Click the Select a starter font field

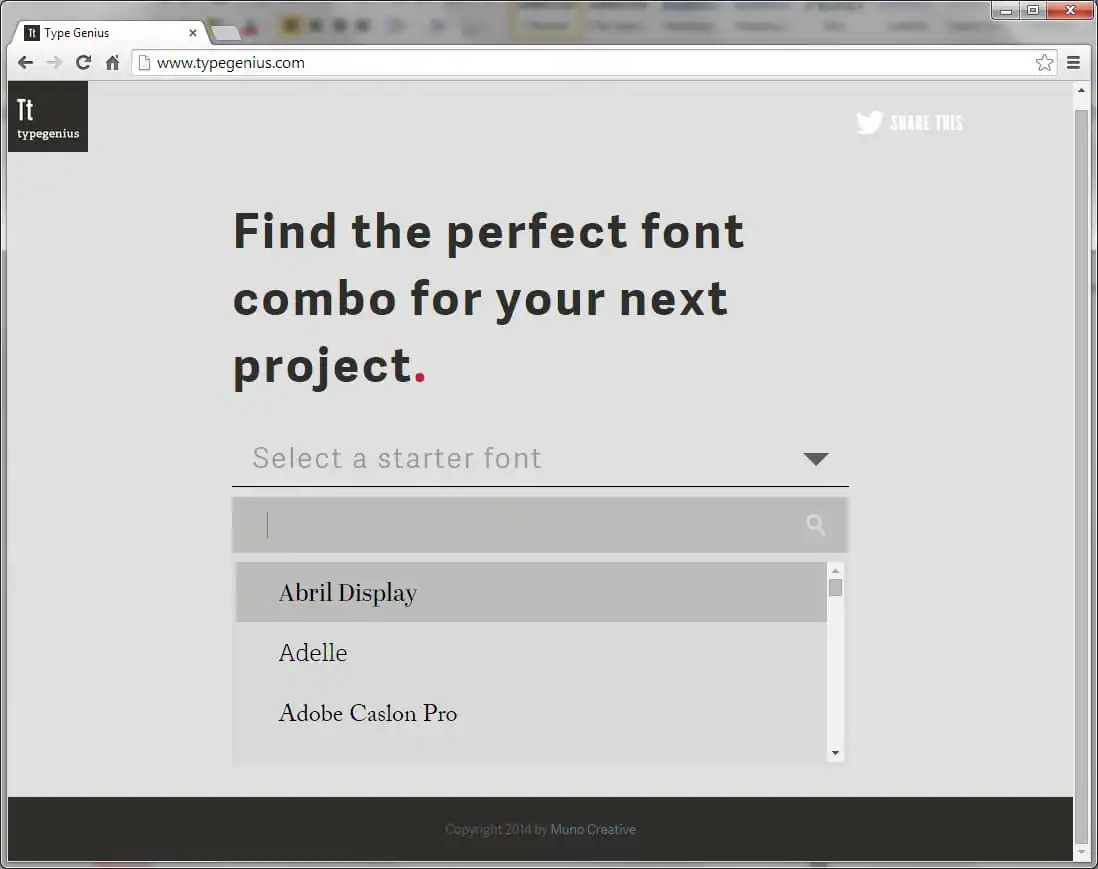pyautogui.click(x=541, y=459)
